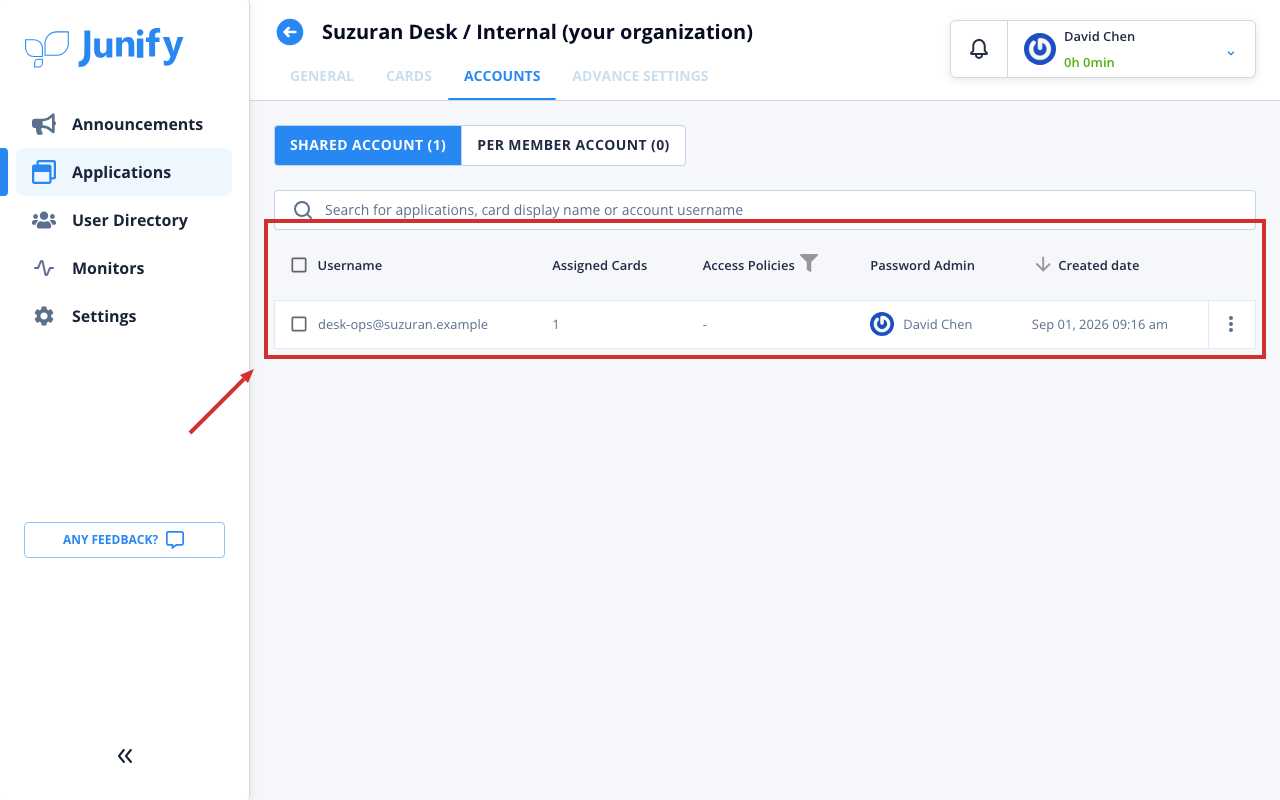Filter Access Policies with funnel icon
1280x800 pixels.
tap(809, 263)
